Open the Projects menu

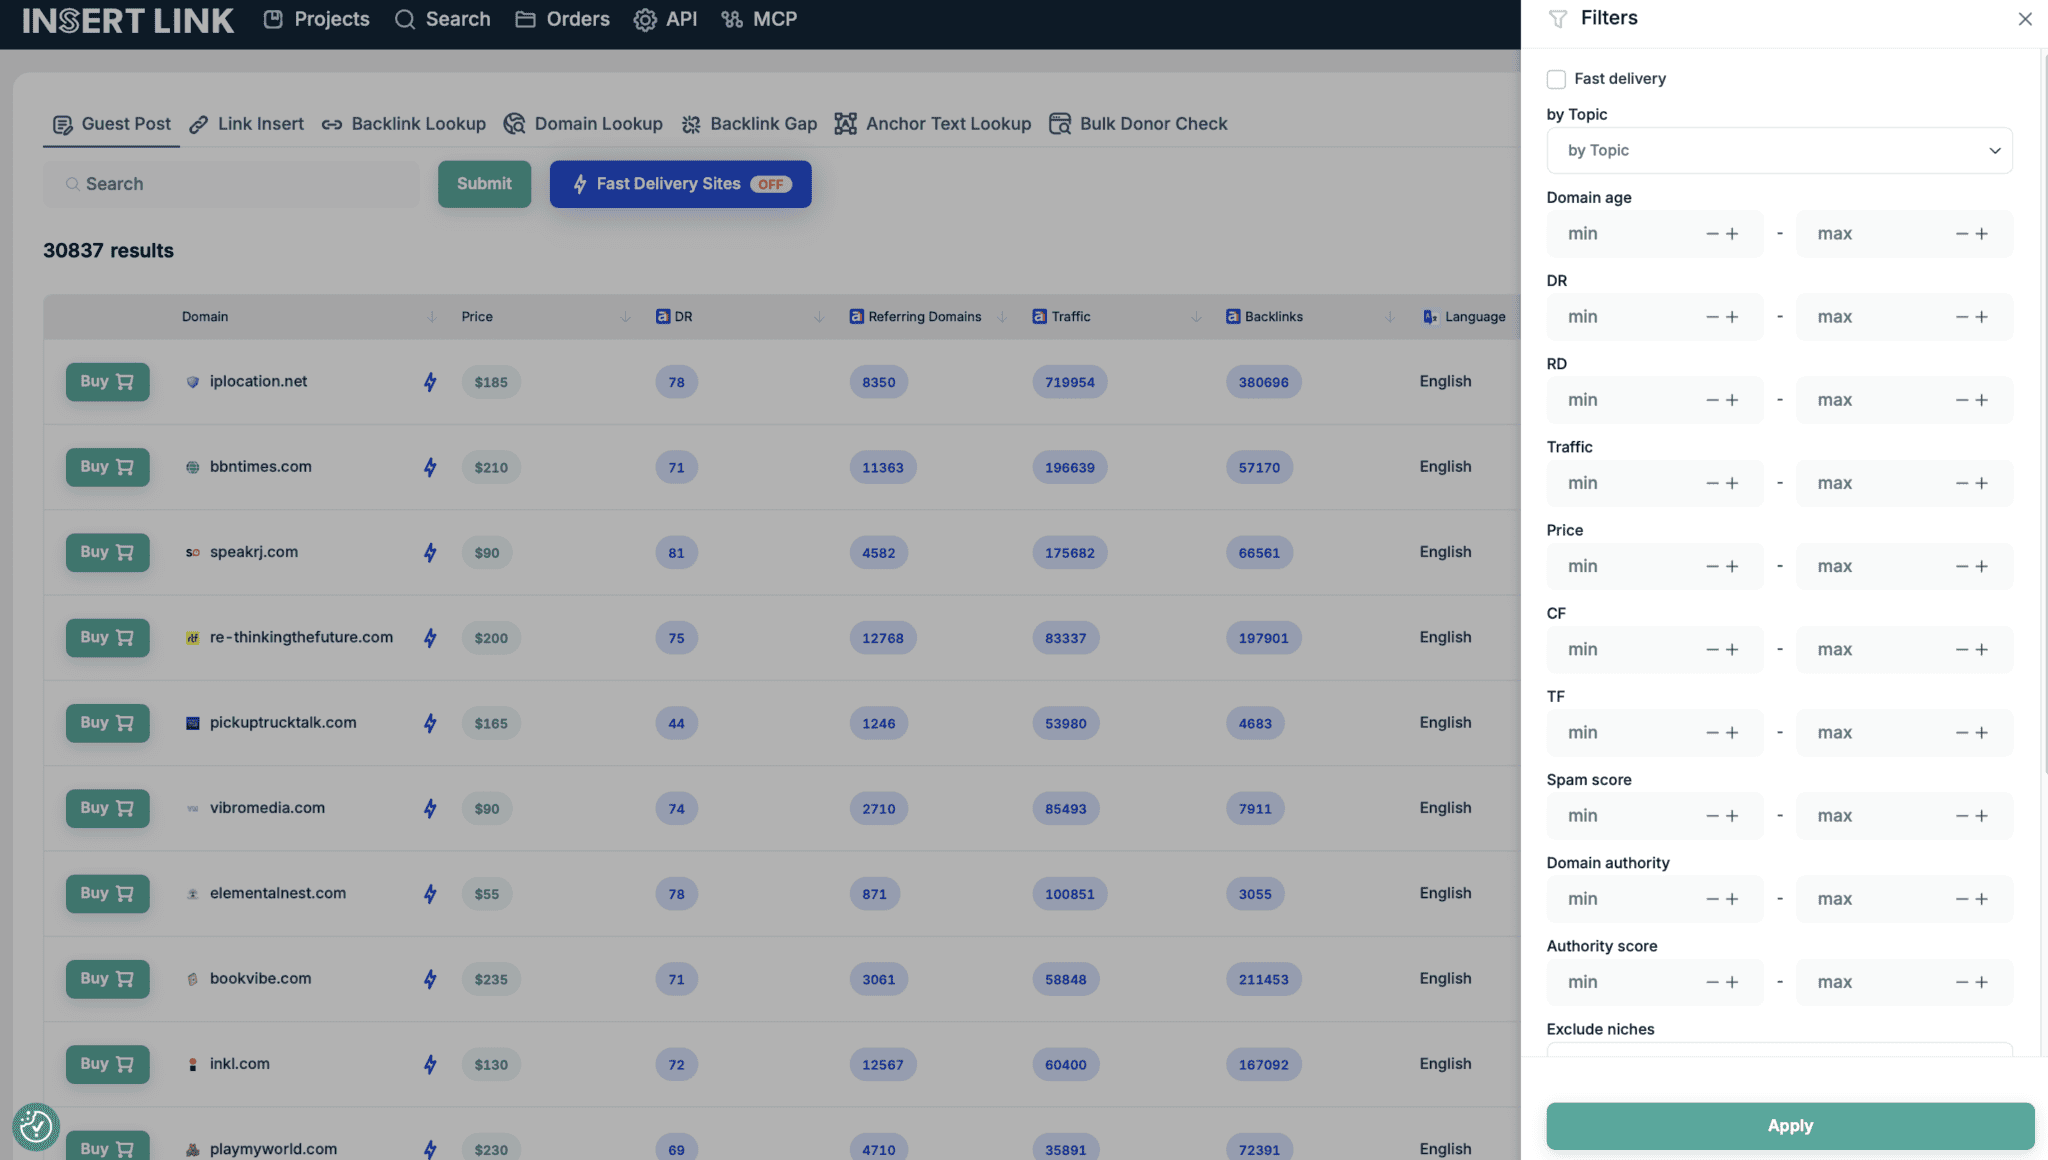316,19
